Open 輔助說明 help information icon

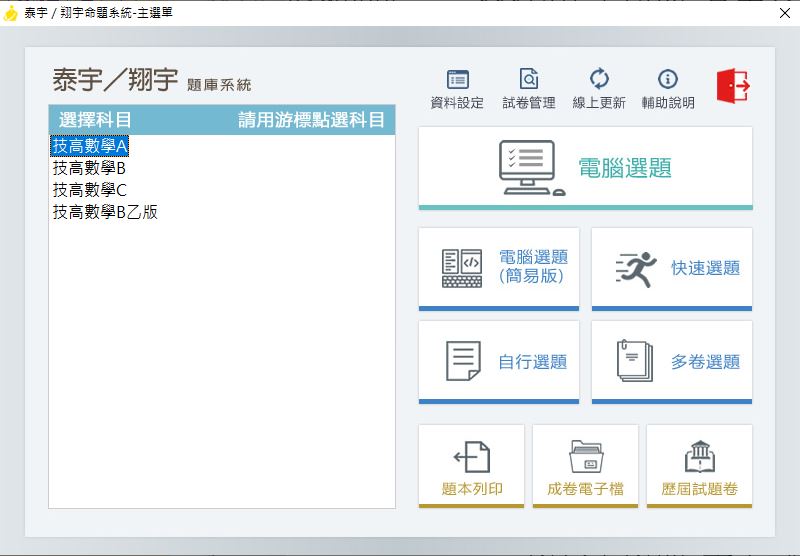pos(668,89)
